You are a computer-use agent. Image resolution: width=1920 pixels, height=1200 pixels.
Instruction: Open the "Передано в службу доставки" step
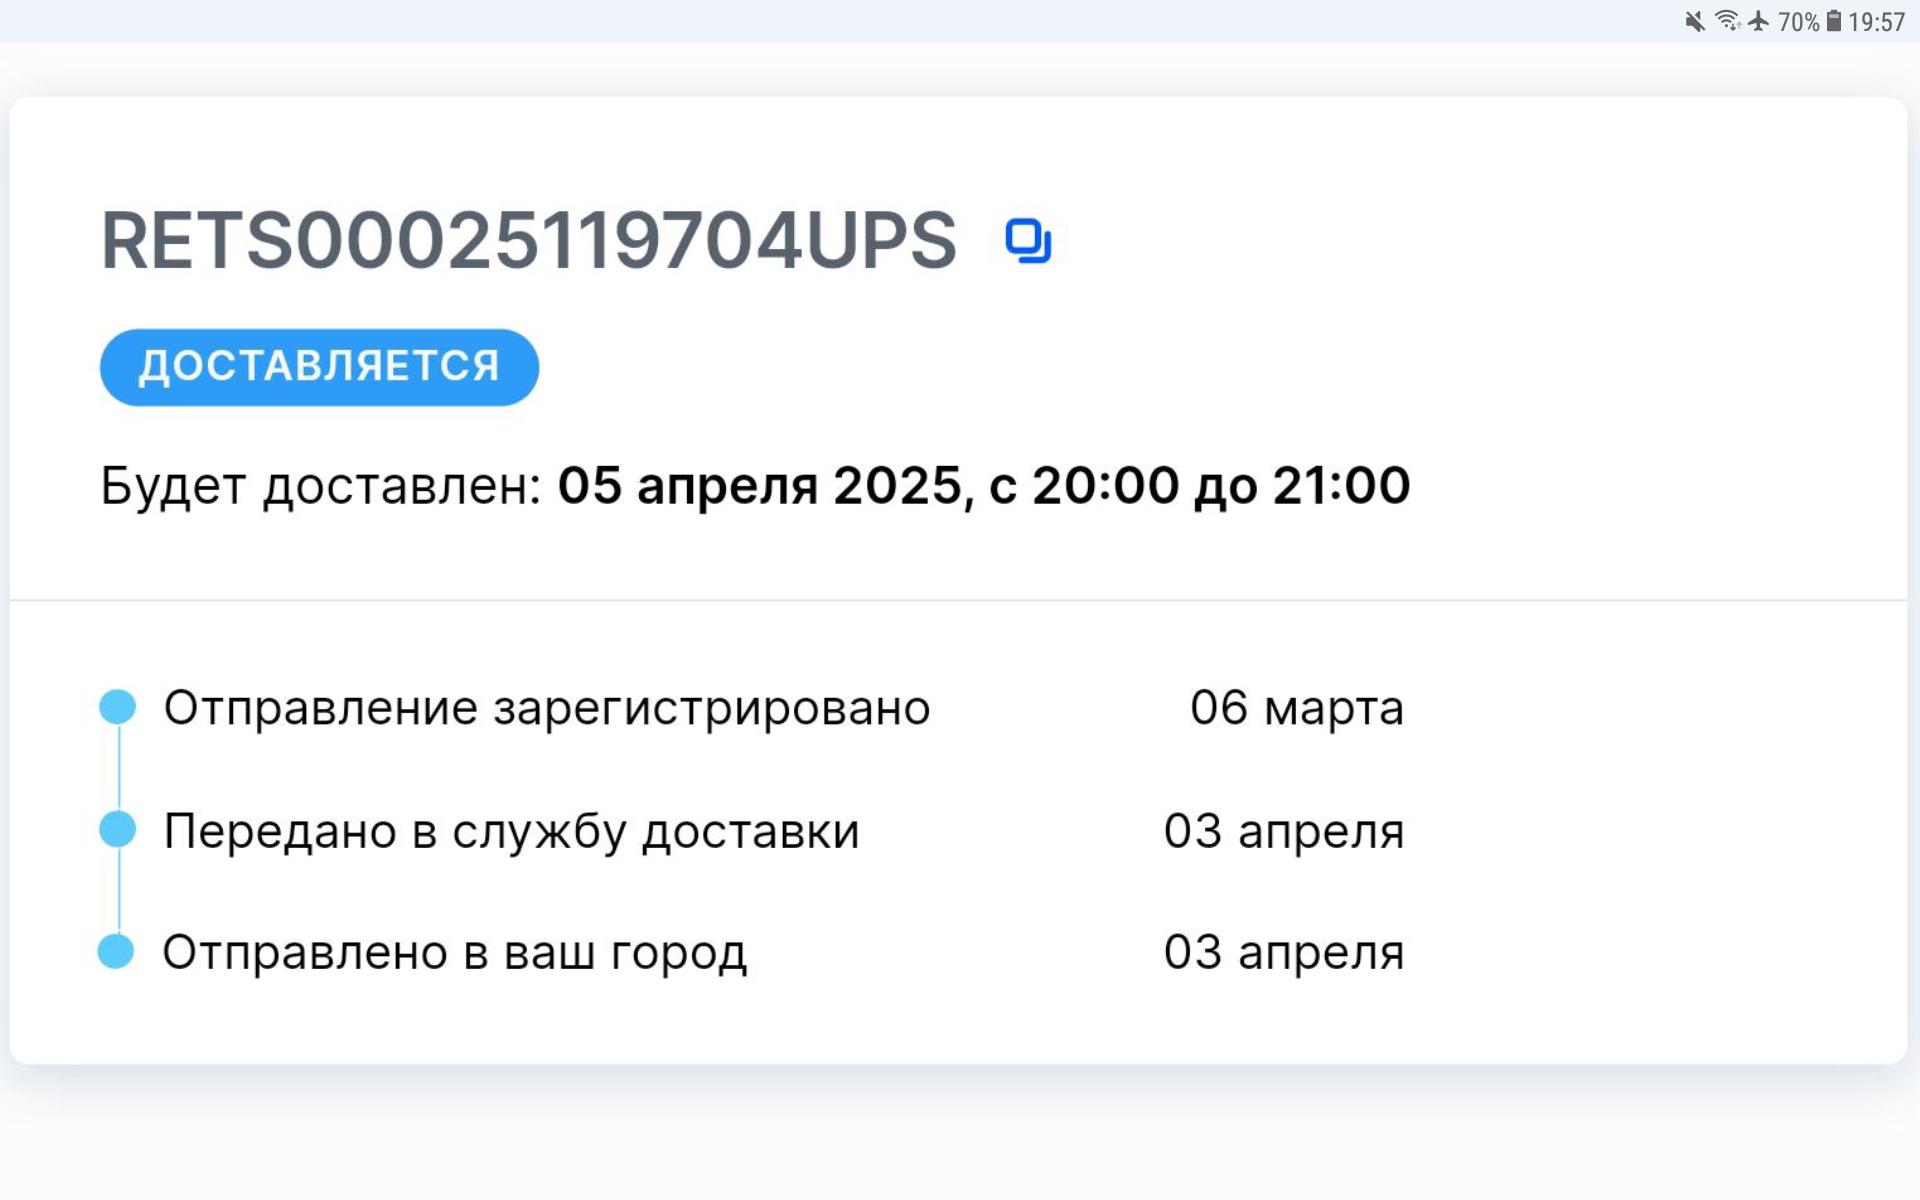511,831
